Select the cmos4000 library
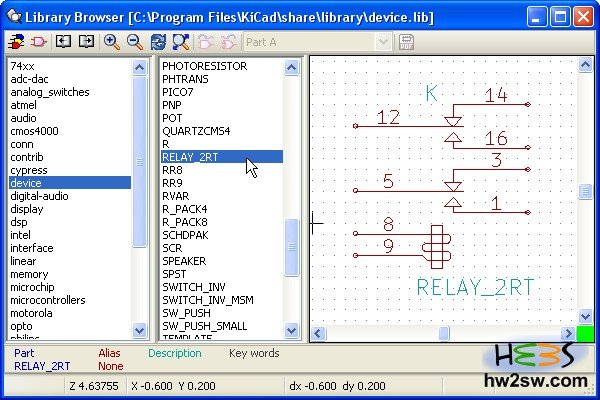 [35, 131]
